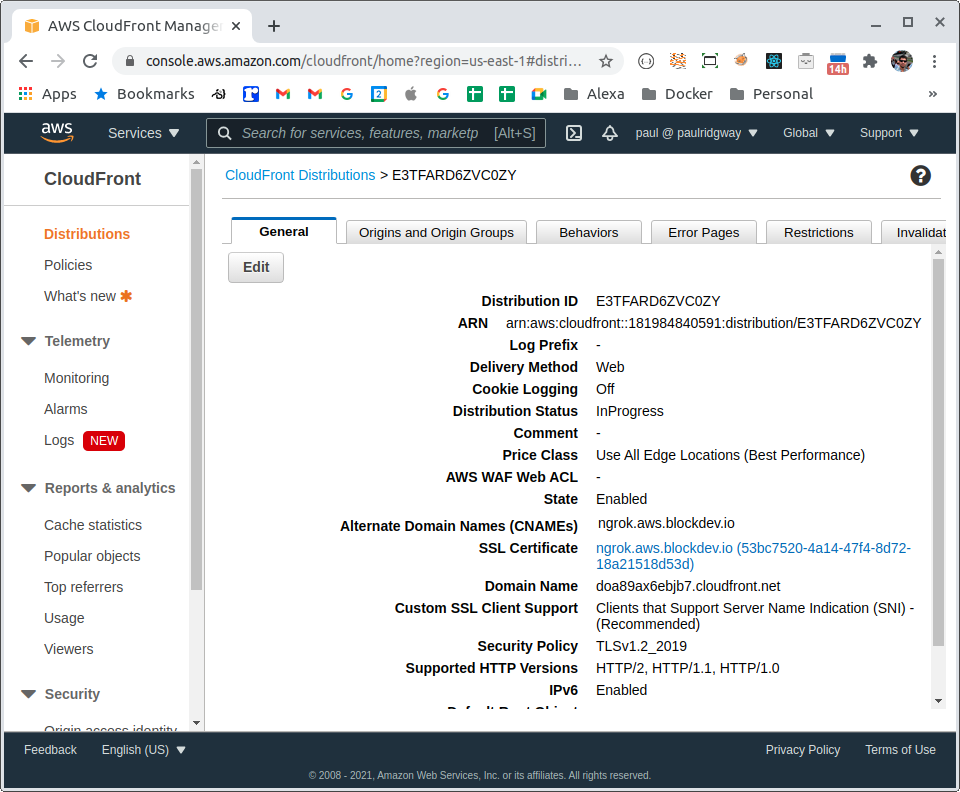960x792 pixels.
Task: Click the React DevTools extension icon
Action: [774, 61]
